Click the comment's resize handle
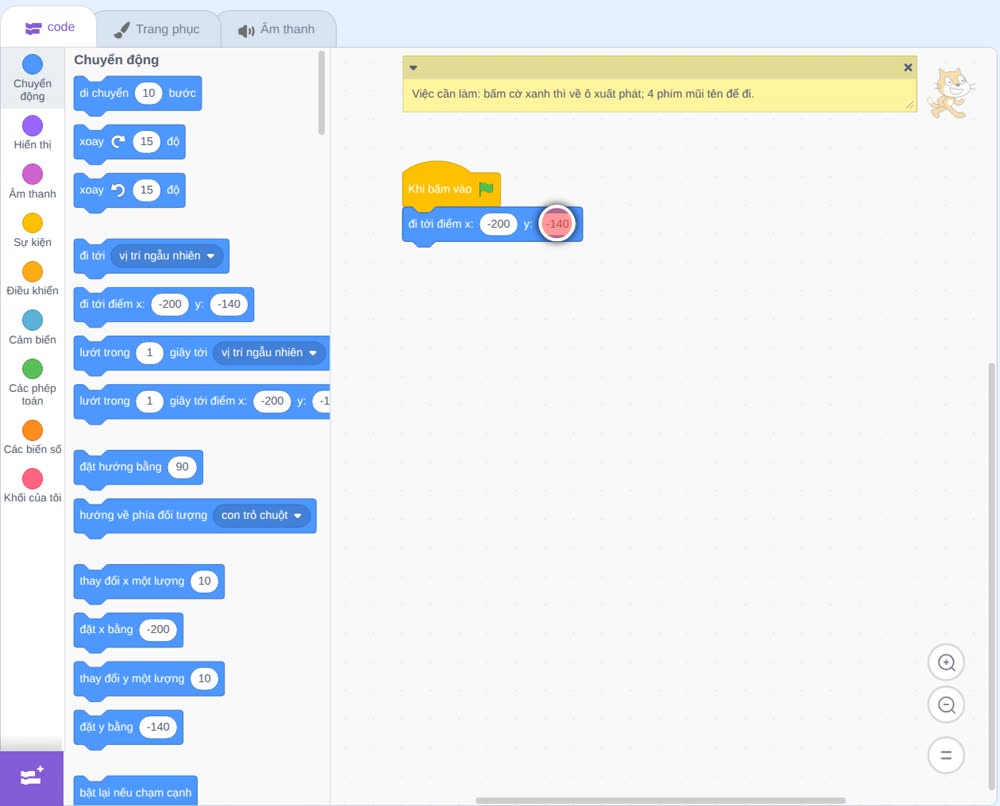Viewport: 1000px width, 806px height. pyautogui.click(x=910, y=105)
